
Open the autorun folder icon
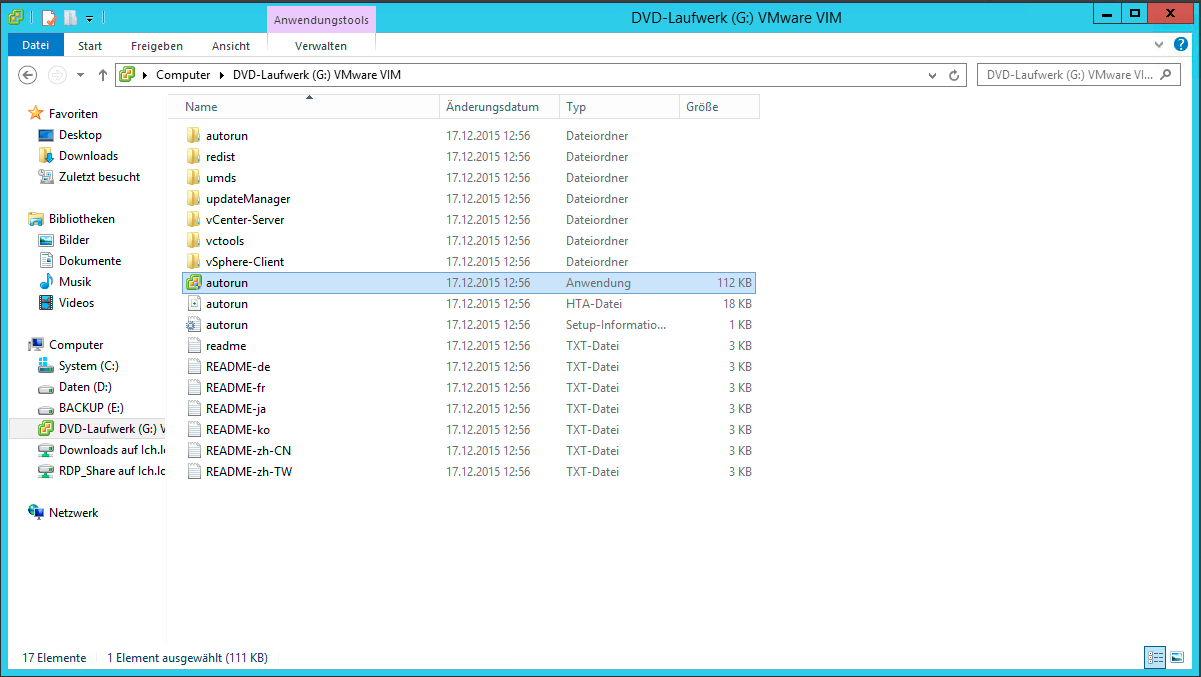[194, 135]
